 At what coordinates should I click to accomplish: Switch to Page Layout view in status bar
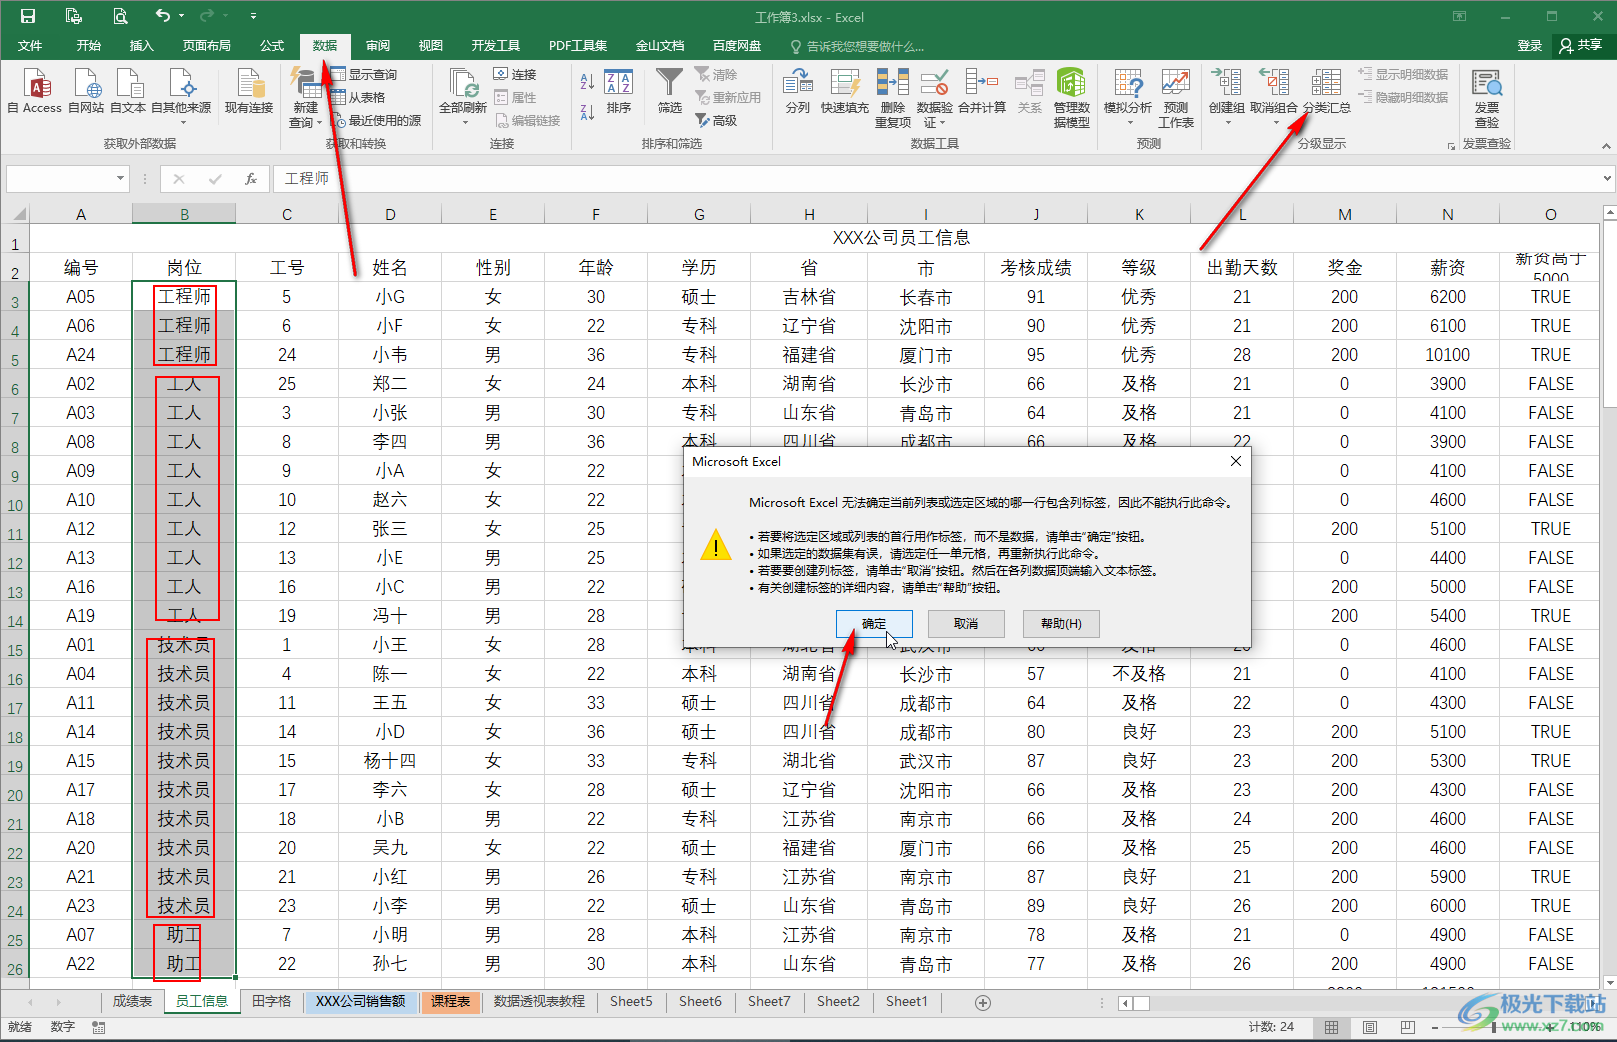[x=1370, y=1027]
